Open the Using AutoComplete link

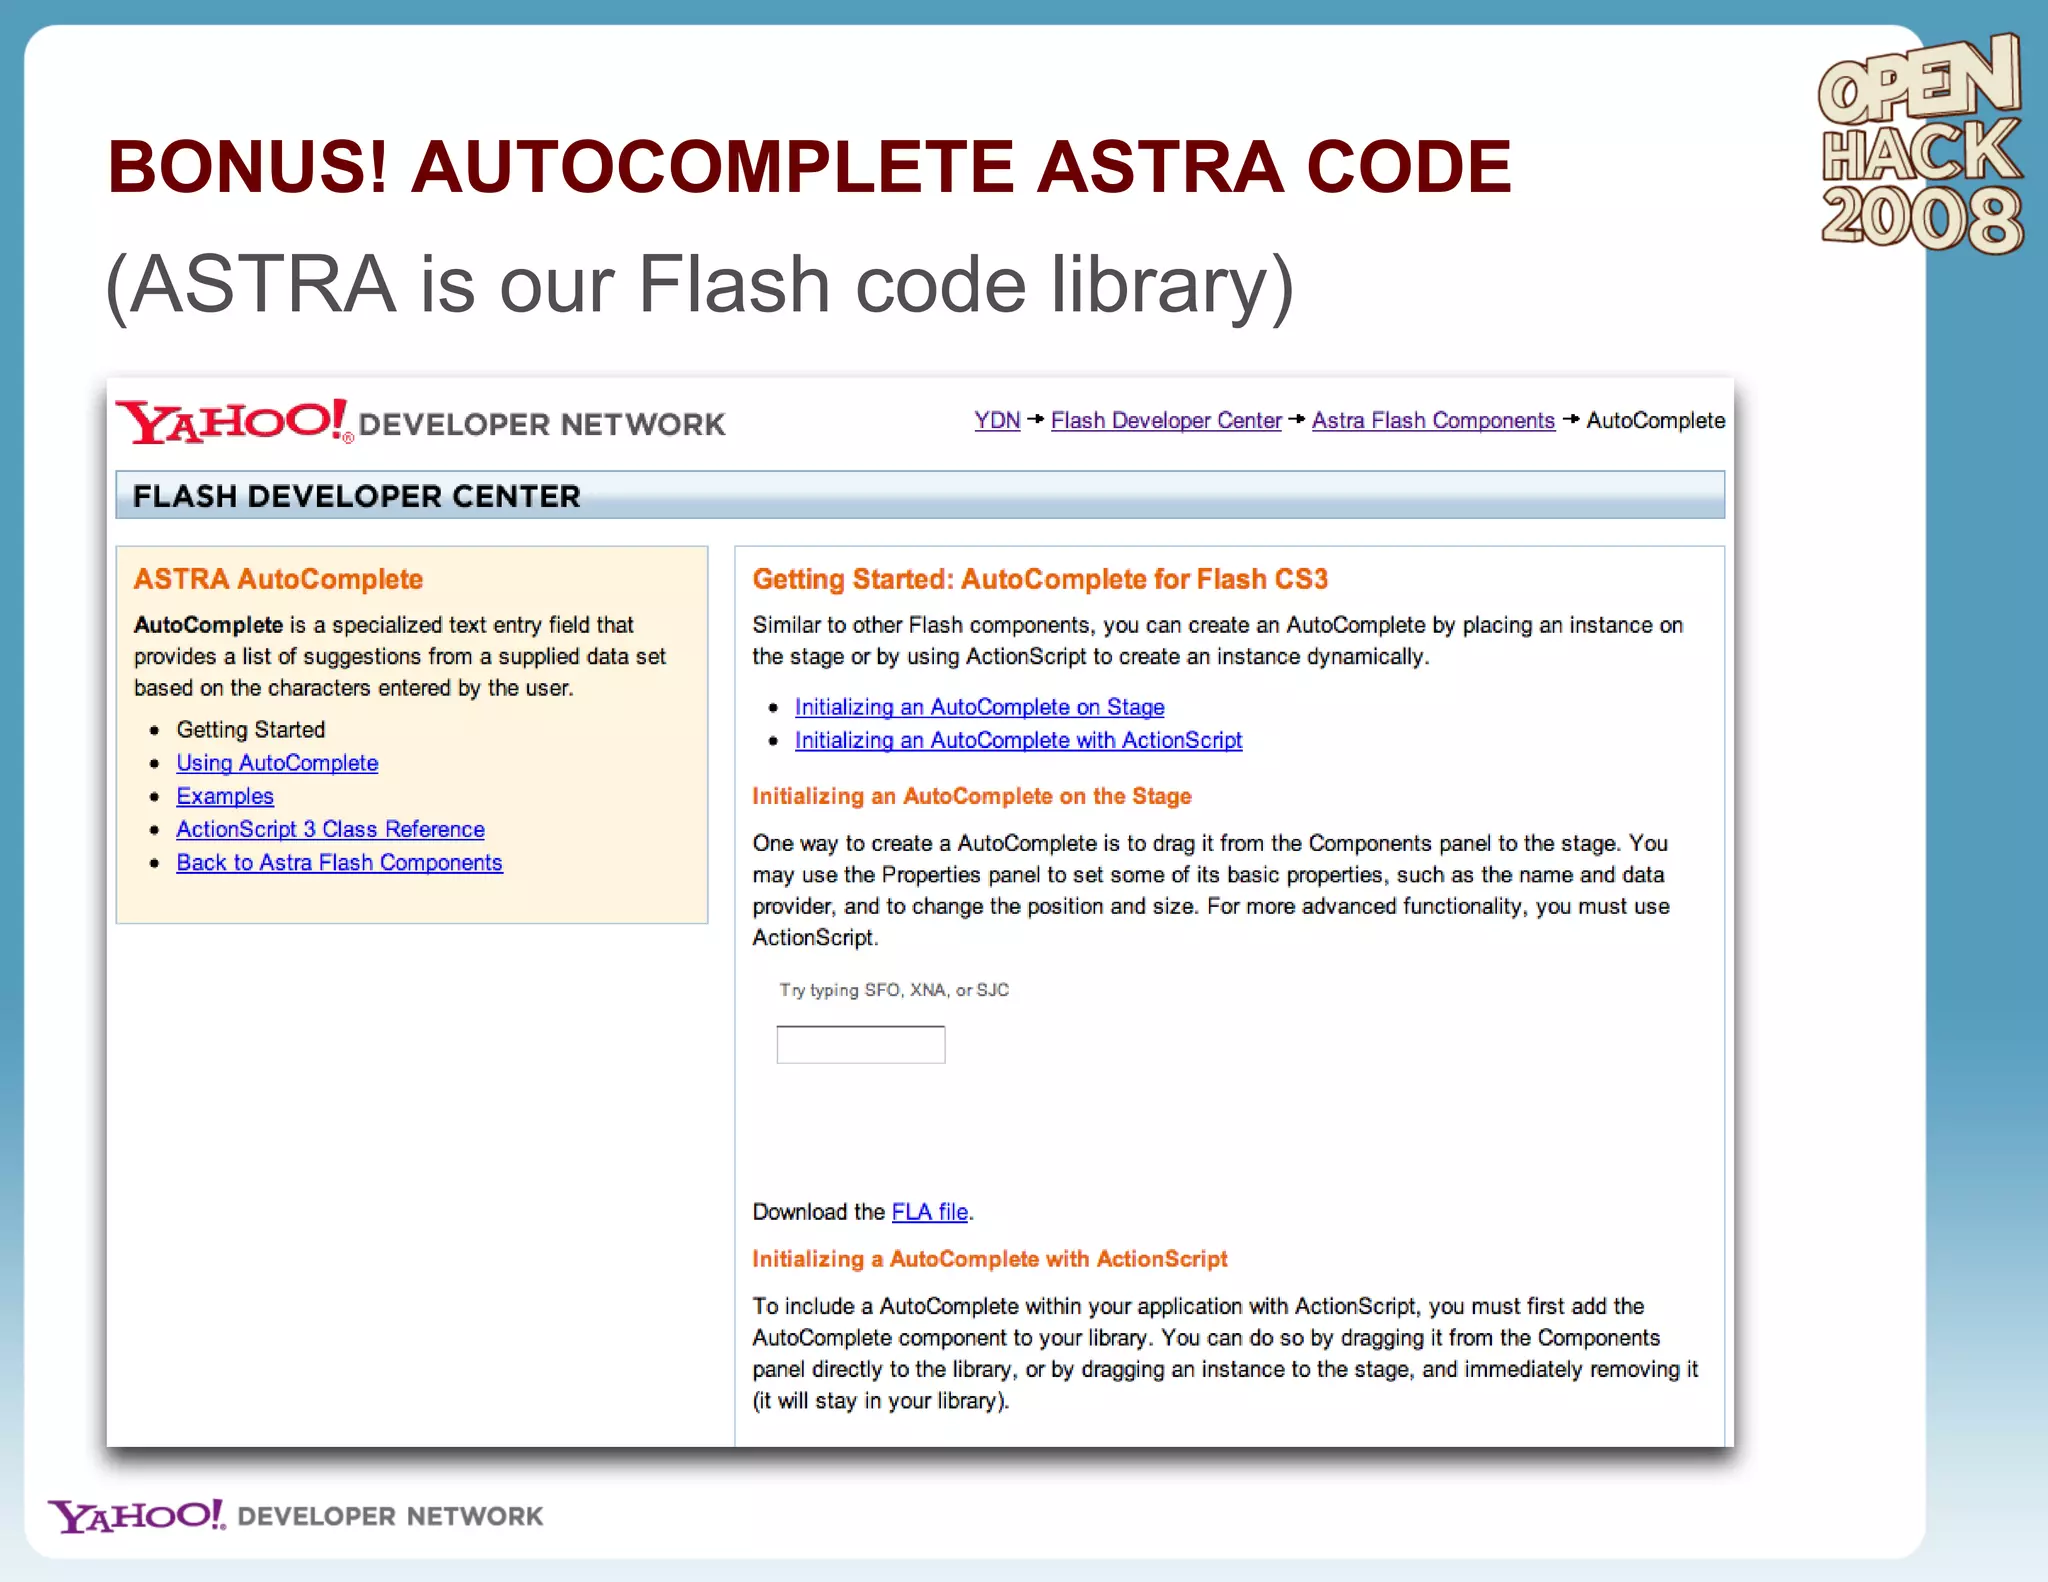[277, 763]
